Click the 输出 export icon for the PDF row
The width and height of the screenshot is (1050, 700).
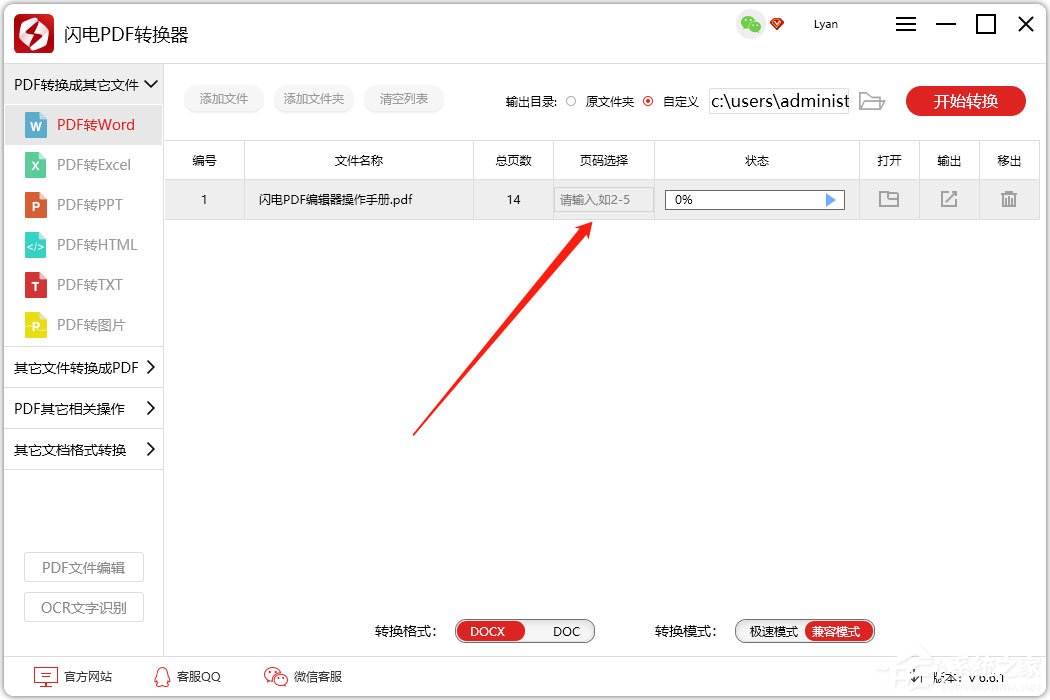pyautogui.click(x=948, y=200)
